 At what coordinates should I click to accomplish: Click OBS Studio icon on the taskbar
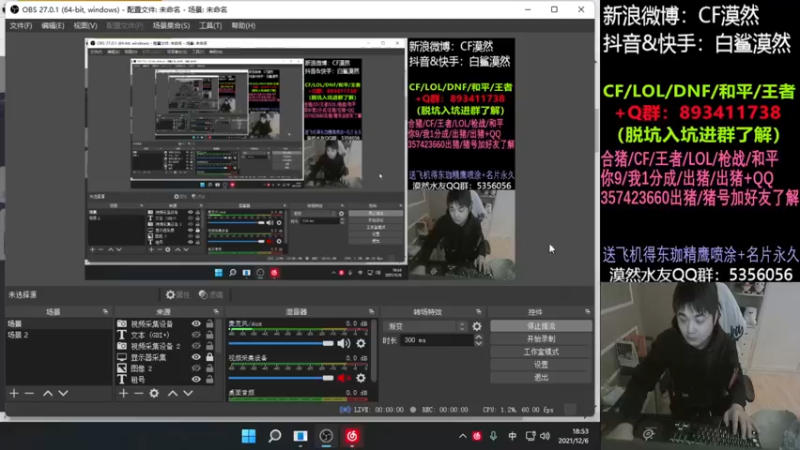326,436
